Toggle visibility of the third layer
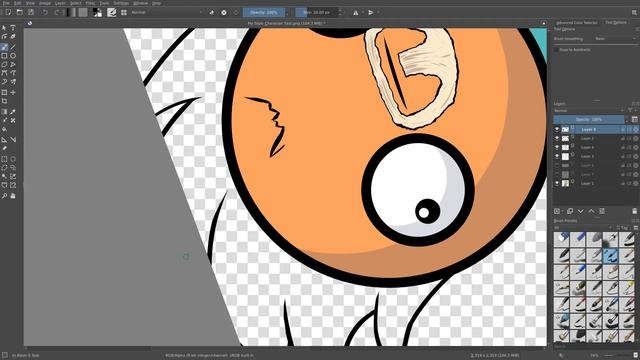640x360 pixels. point(557,147)
